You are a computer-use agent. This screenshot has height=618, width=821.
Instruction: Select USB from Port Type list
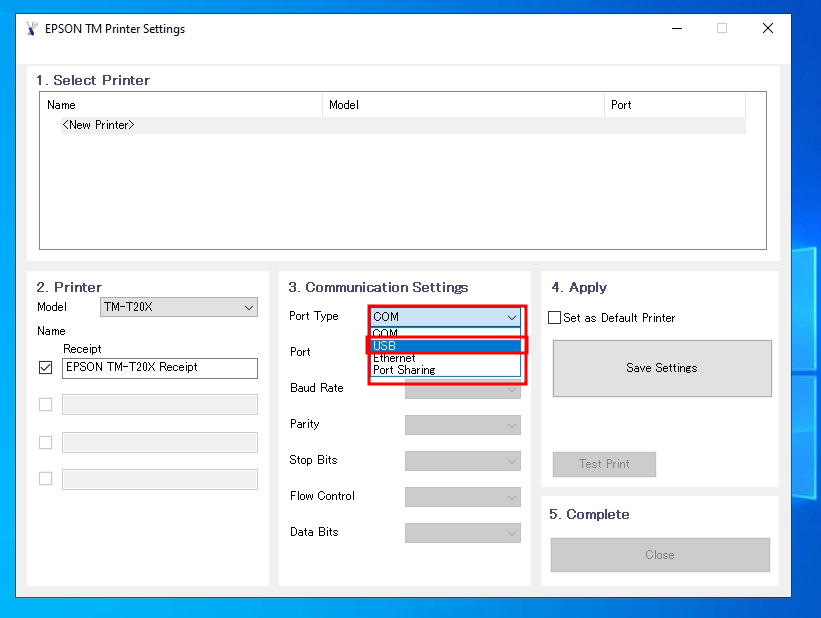(x=445, y=346)
